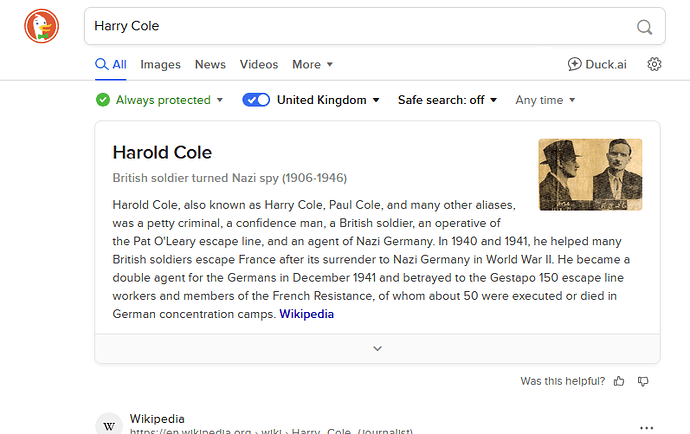Click the green Always protected checkmark icon
Image resolution: width=690 pixels, height=434 pixels.
click(103, 100)
